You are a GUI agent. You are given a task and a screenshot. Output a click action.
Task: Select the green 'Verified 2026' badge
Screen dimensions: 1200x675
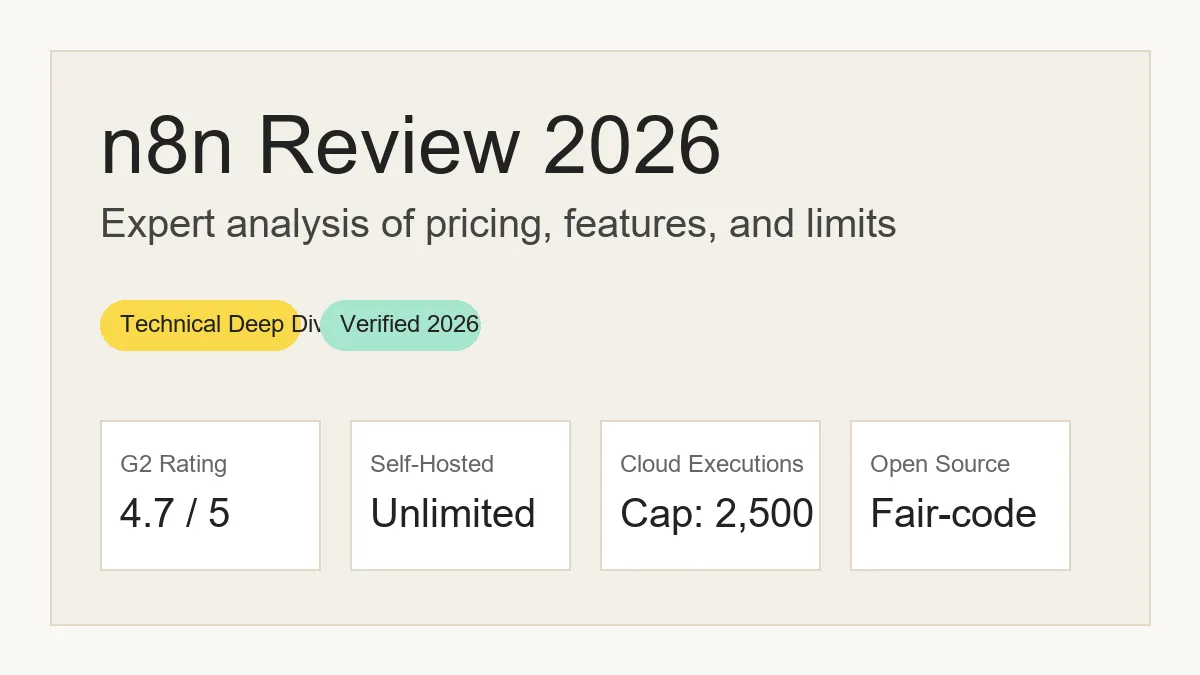click(x=400, y=325)
